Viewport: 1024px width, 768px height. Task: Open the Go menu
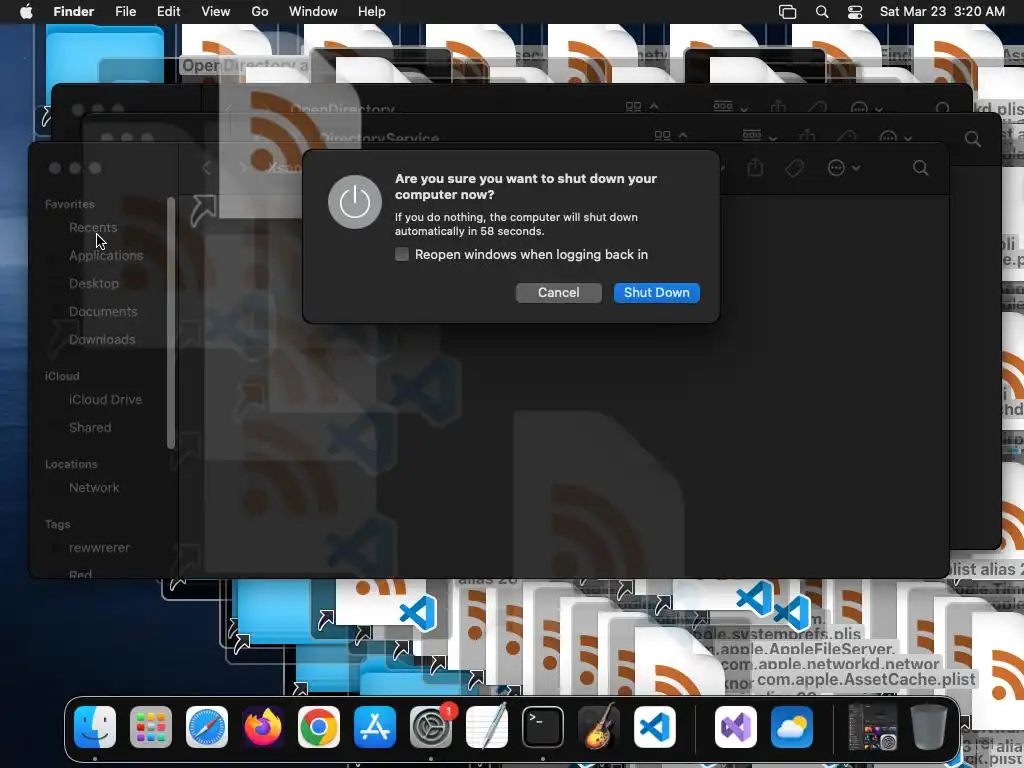tap(260, 12)
